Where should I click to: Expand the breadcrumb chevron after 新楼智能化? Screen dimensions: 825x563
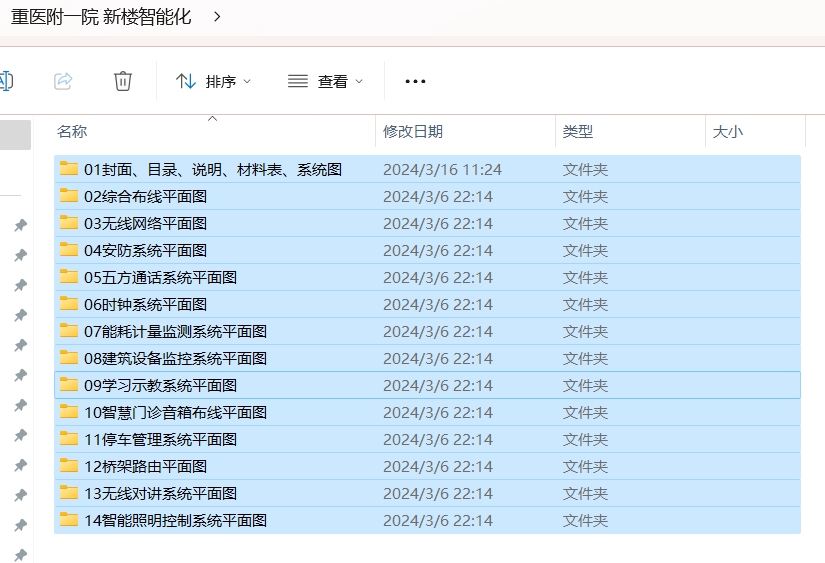click(x=218, y=17)
